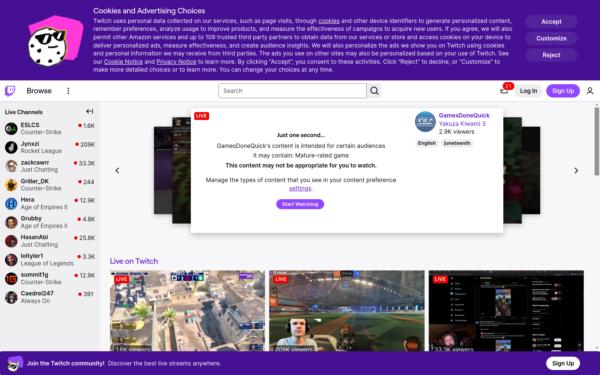Image resolution: width=600 pixels, height=375 pixels.
Task: Click loltyler1 channel name text
Action: click(32, 256)
